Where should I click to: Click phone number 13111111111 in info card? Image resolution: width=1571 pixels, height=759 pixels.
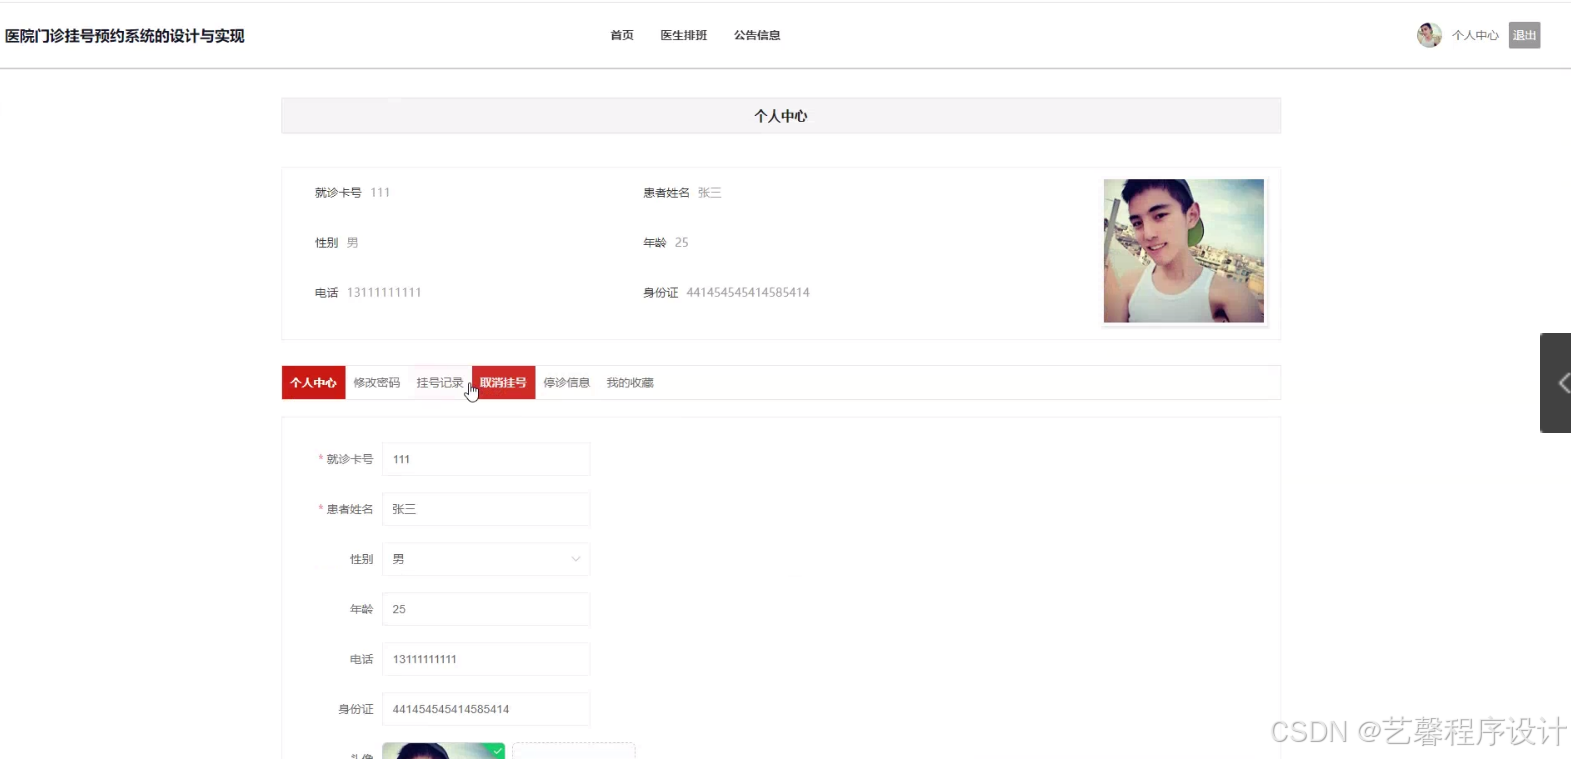tap(384, 293)
